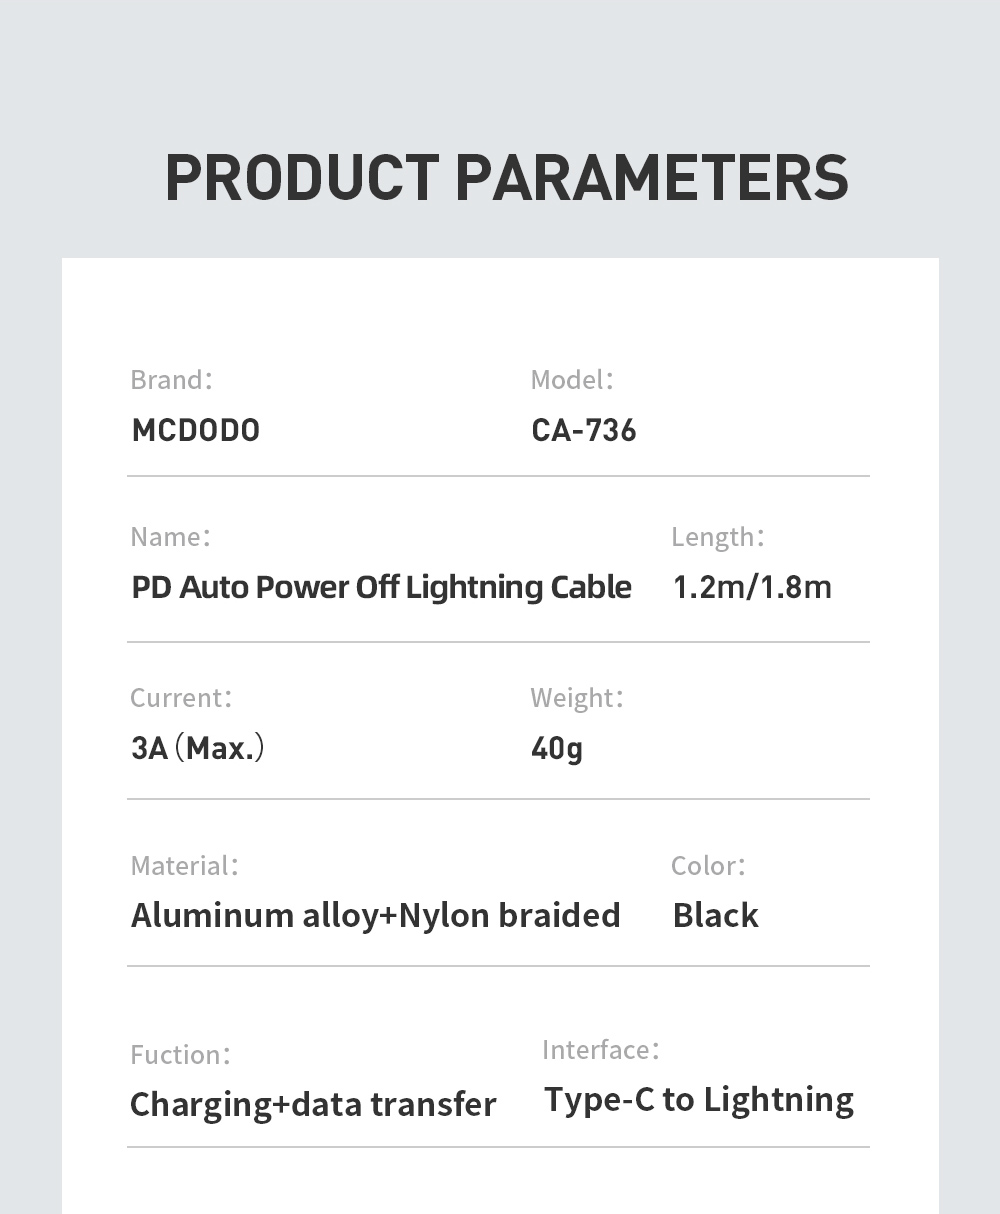The image size is (1000, 1214).
Task: Click Charging+data transfer text
Action: (x=313, y=1104)
